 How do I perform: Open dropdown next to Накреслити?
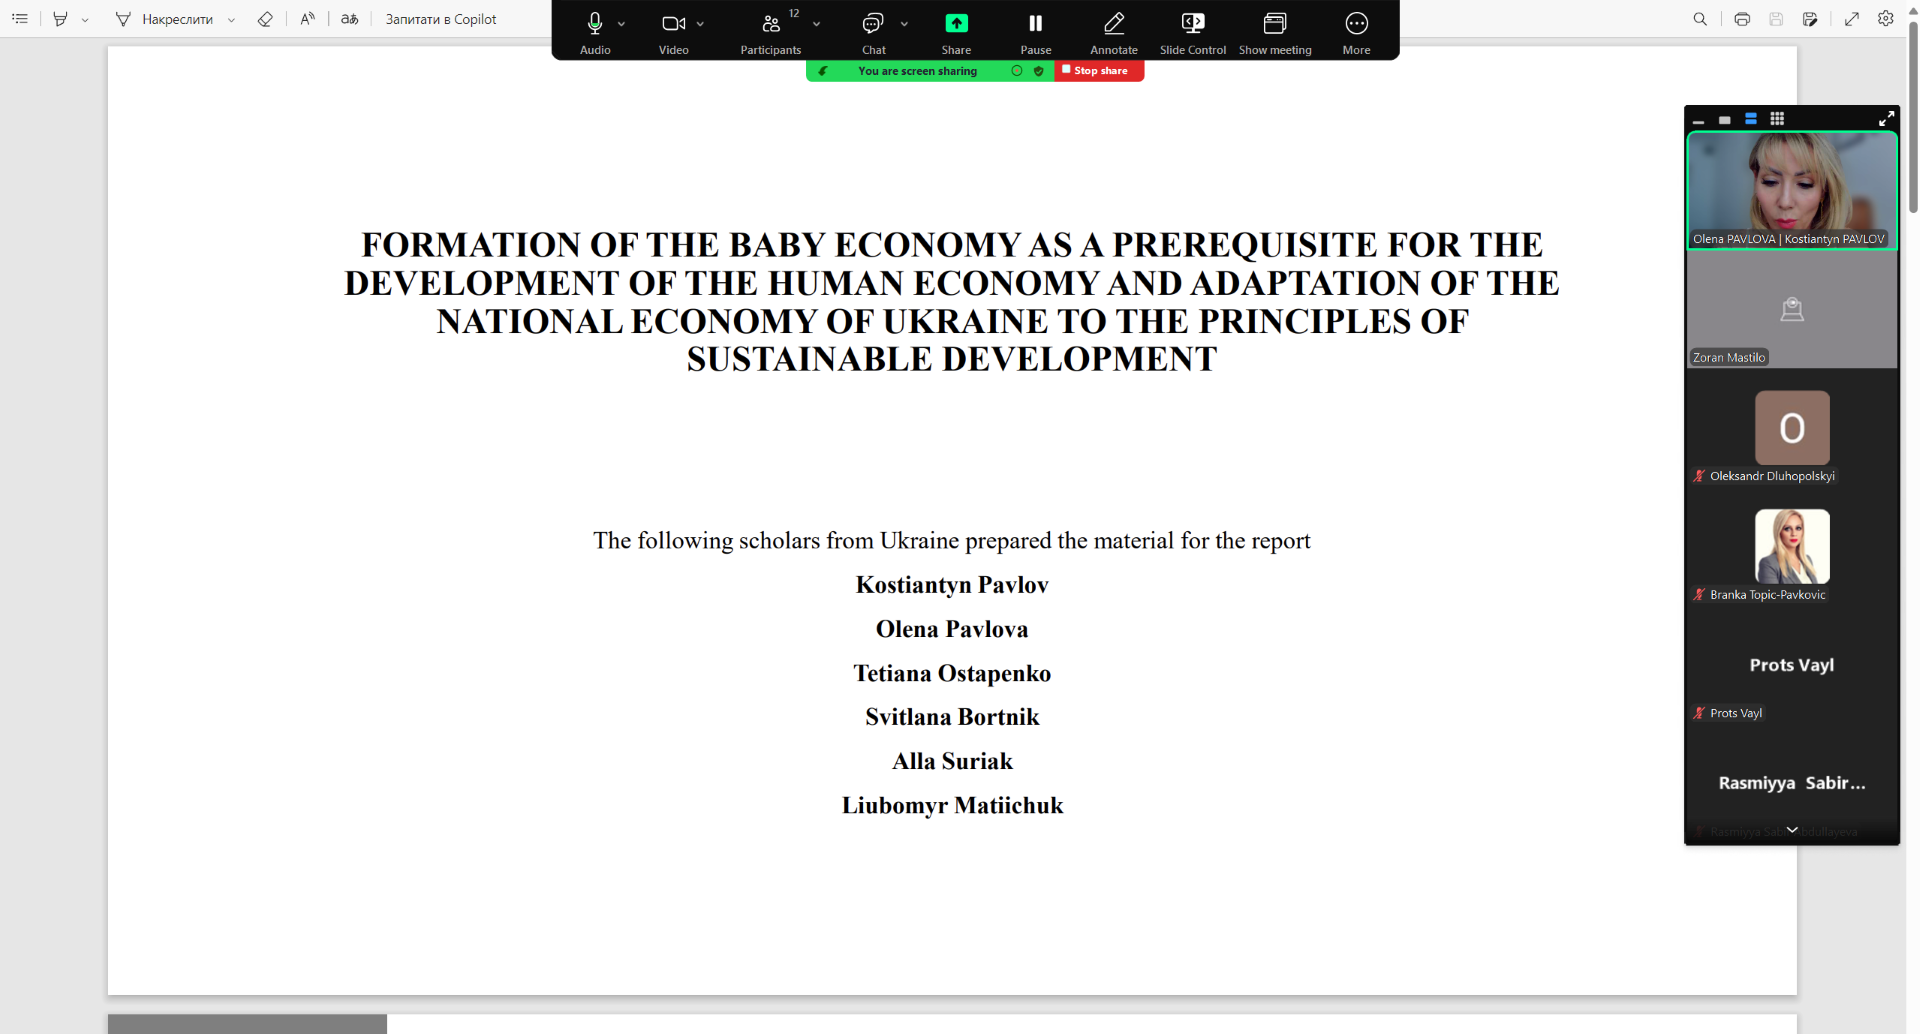point(231,20)
